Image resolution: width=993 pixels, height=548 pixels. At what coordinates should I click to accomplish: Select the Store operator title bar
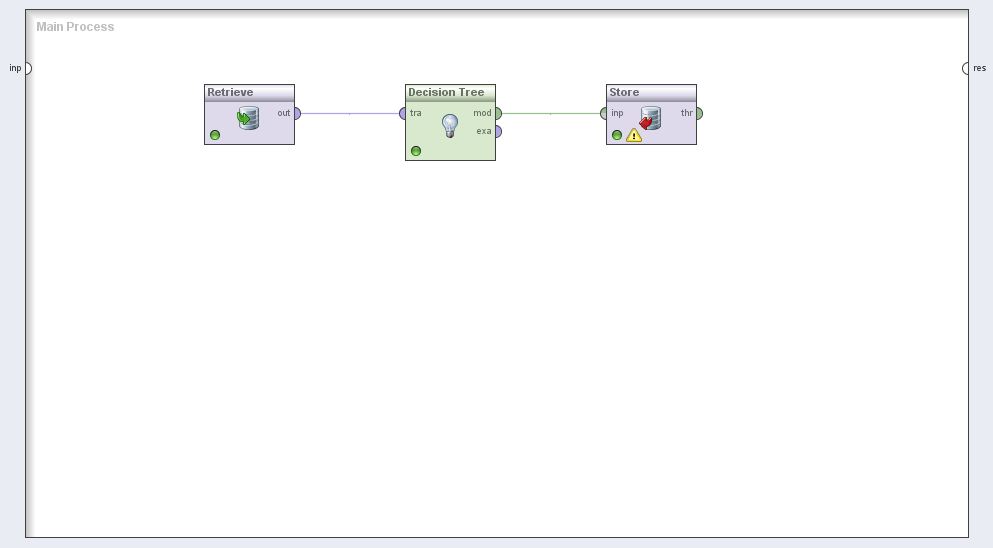[x=651, y=92]
